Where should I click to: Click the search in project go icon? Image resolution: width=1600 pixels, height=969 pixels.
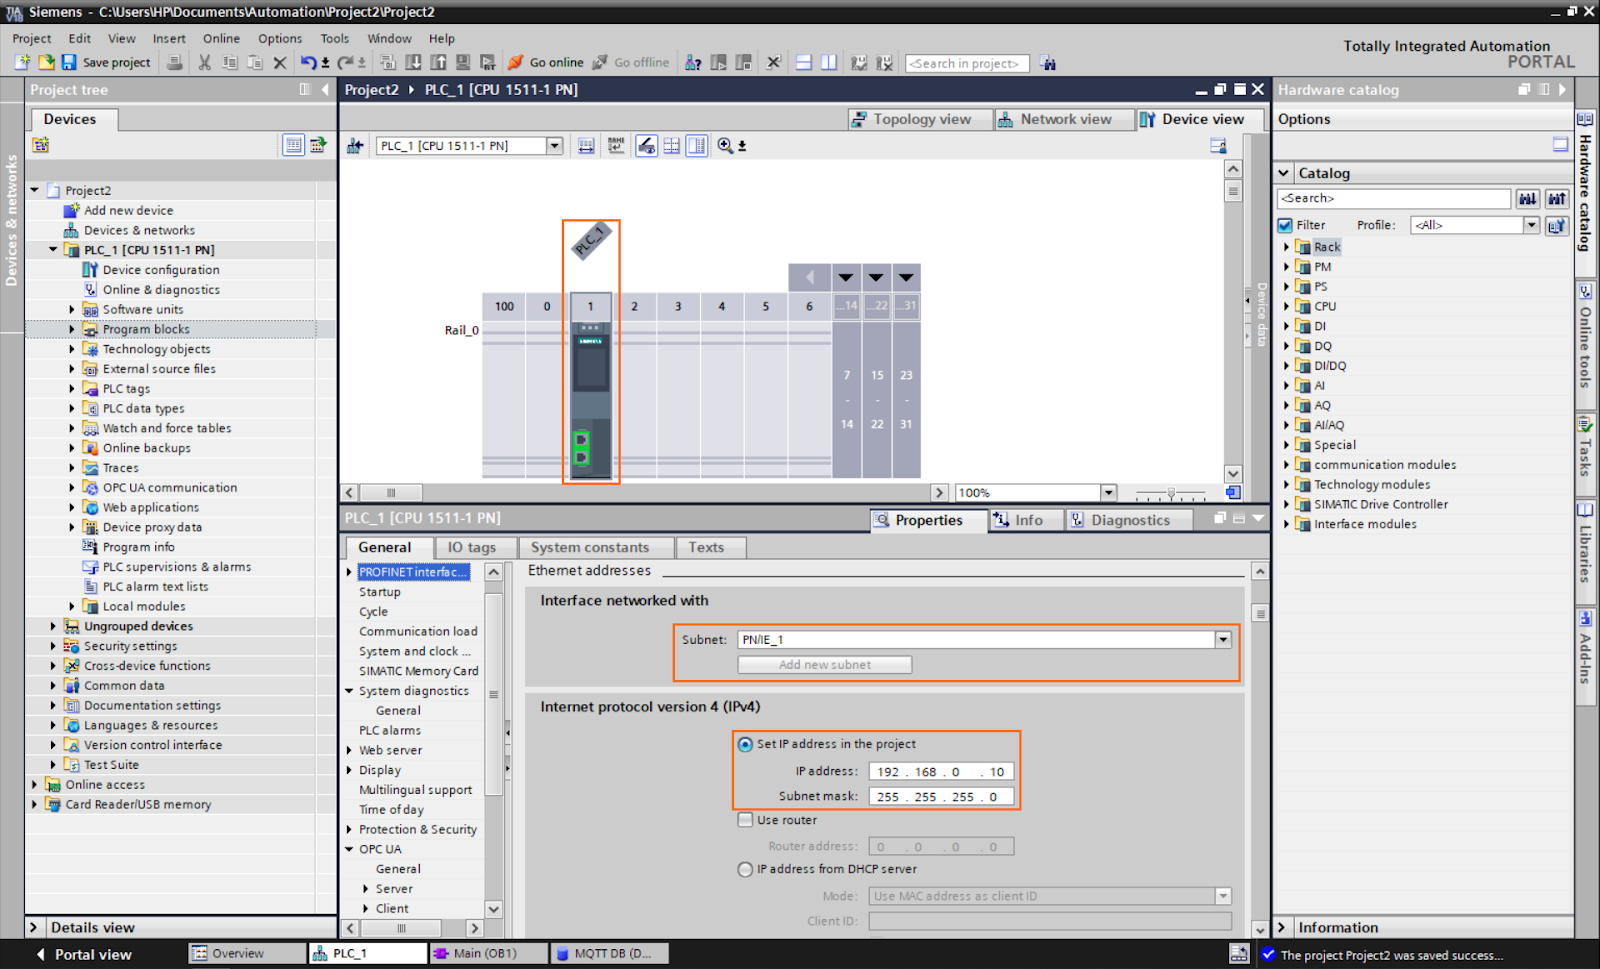pos(1048,63)
